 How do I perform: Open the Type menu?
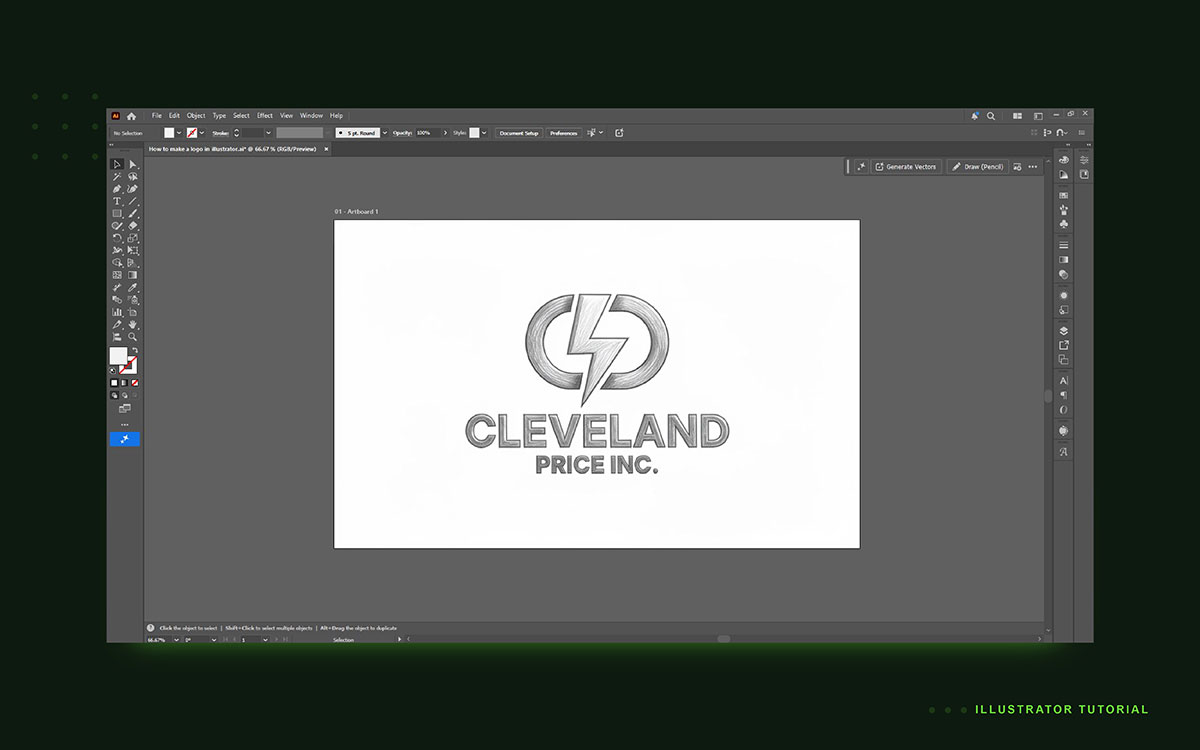coord(219,116)
